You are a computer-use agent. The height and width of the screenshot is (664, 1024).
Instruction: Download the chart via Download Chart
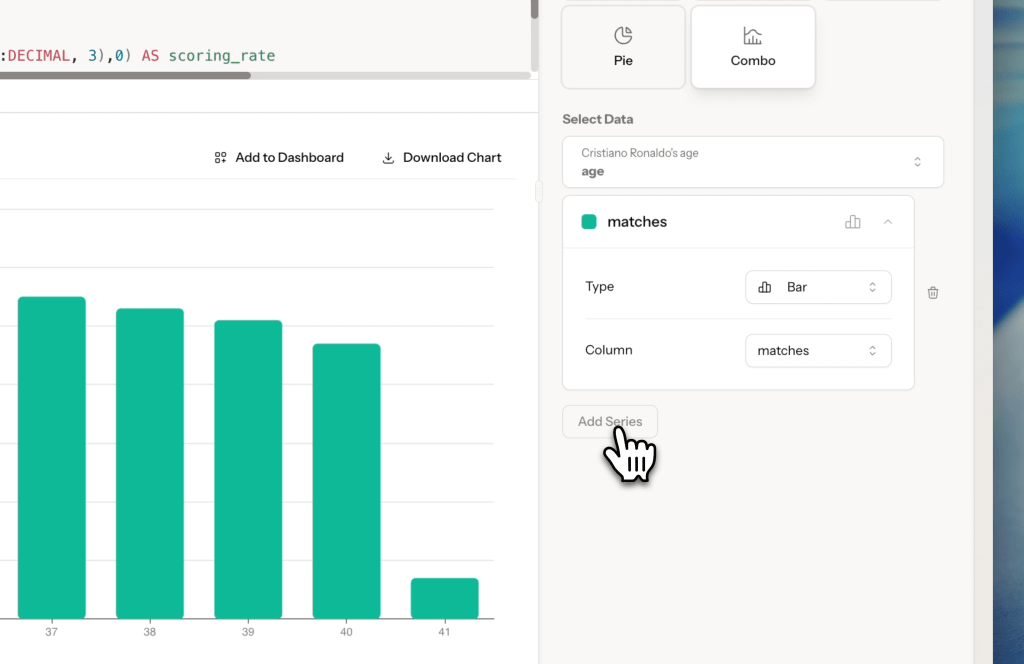click(441, 157)
